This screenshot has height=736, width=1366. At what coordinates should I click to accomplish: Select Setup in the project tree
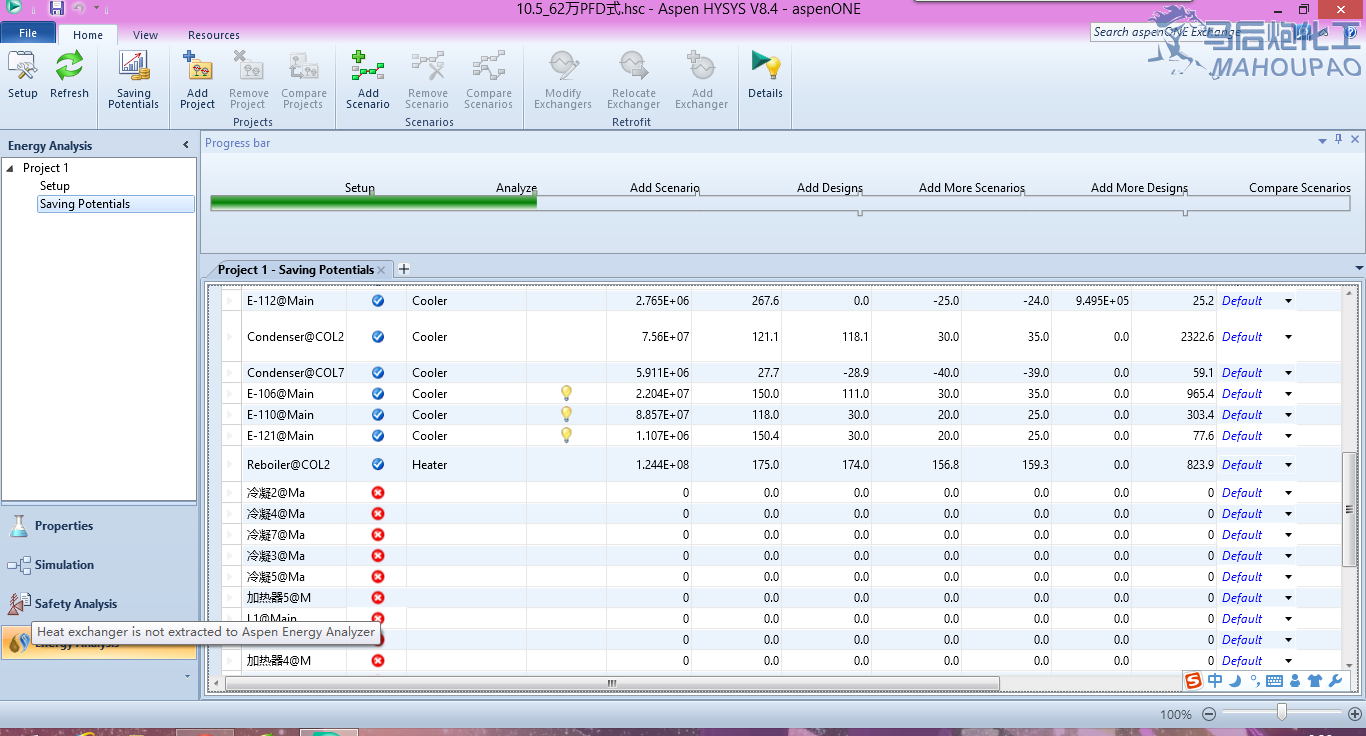pos(55,186)
